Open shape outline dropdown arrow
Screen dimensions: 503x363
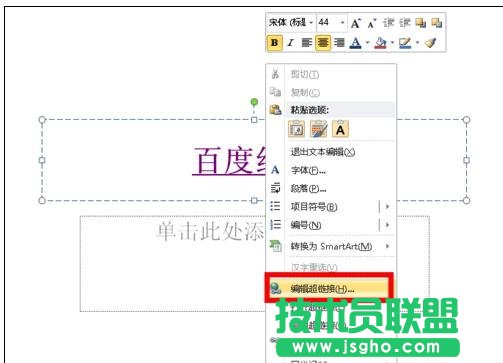[417, 43]
